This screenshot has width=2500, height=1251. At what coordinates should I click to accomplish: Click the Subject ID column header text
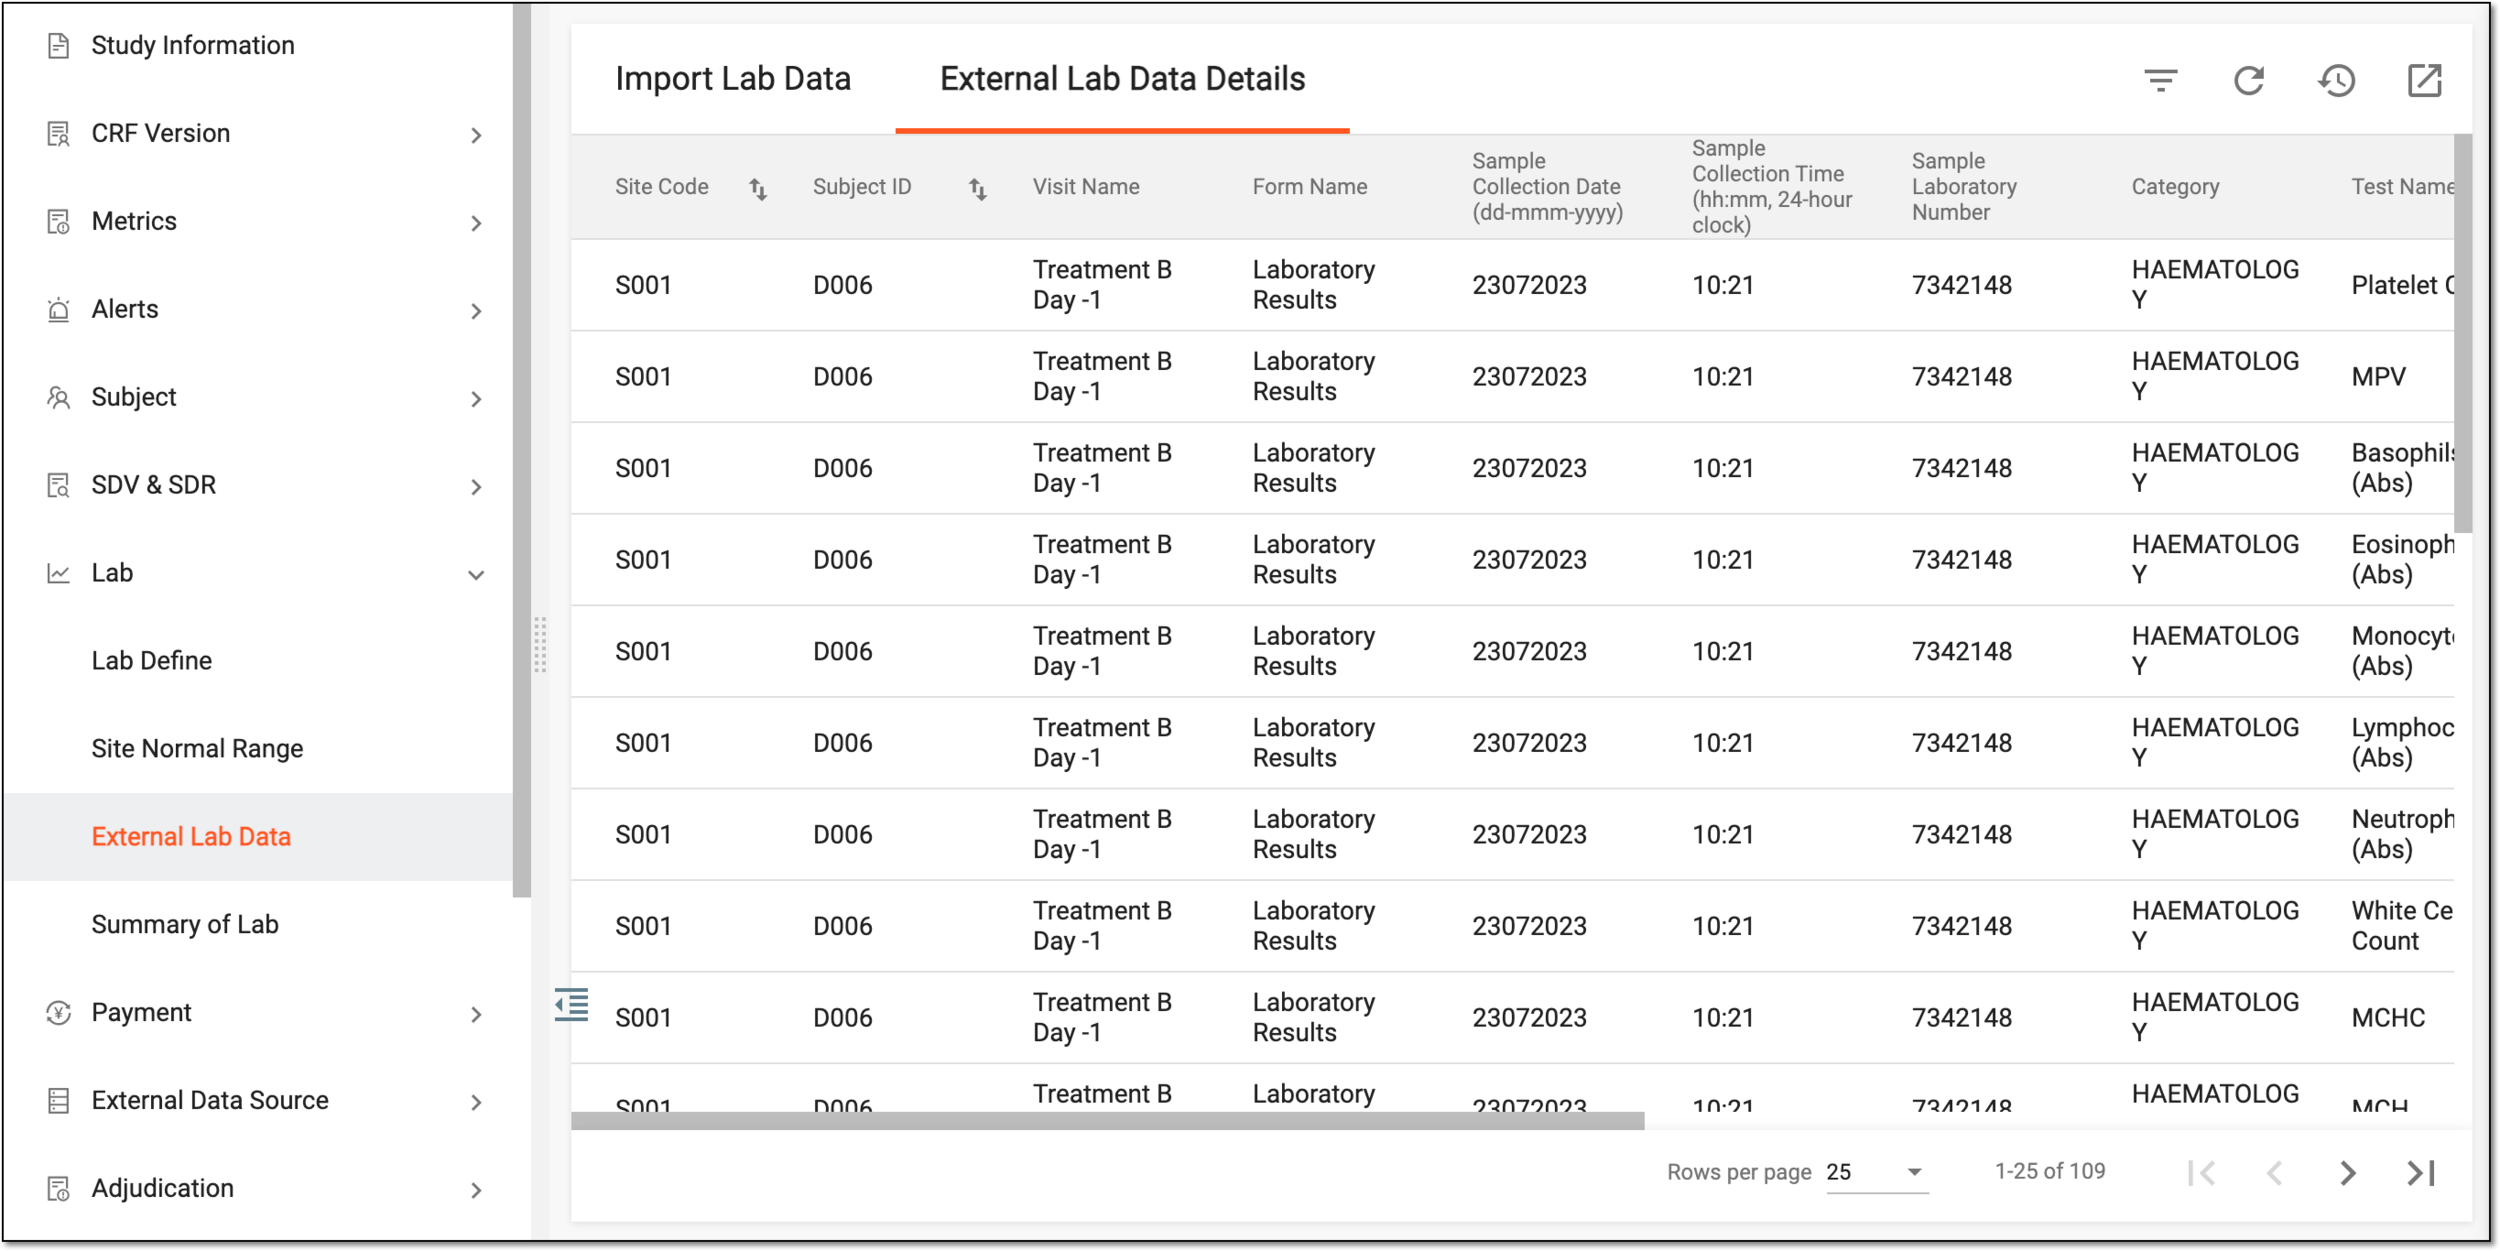pos(862,187)
